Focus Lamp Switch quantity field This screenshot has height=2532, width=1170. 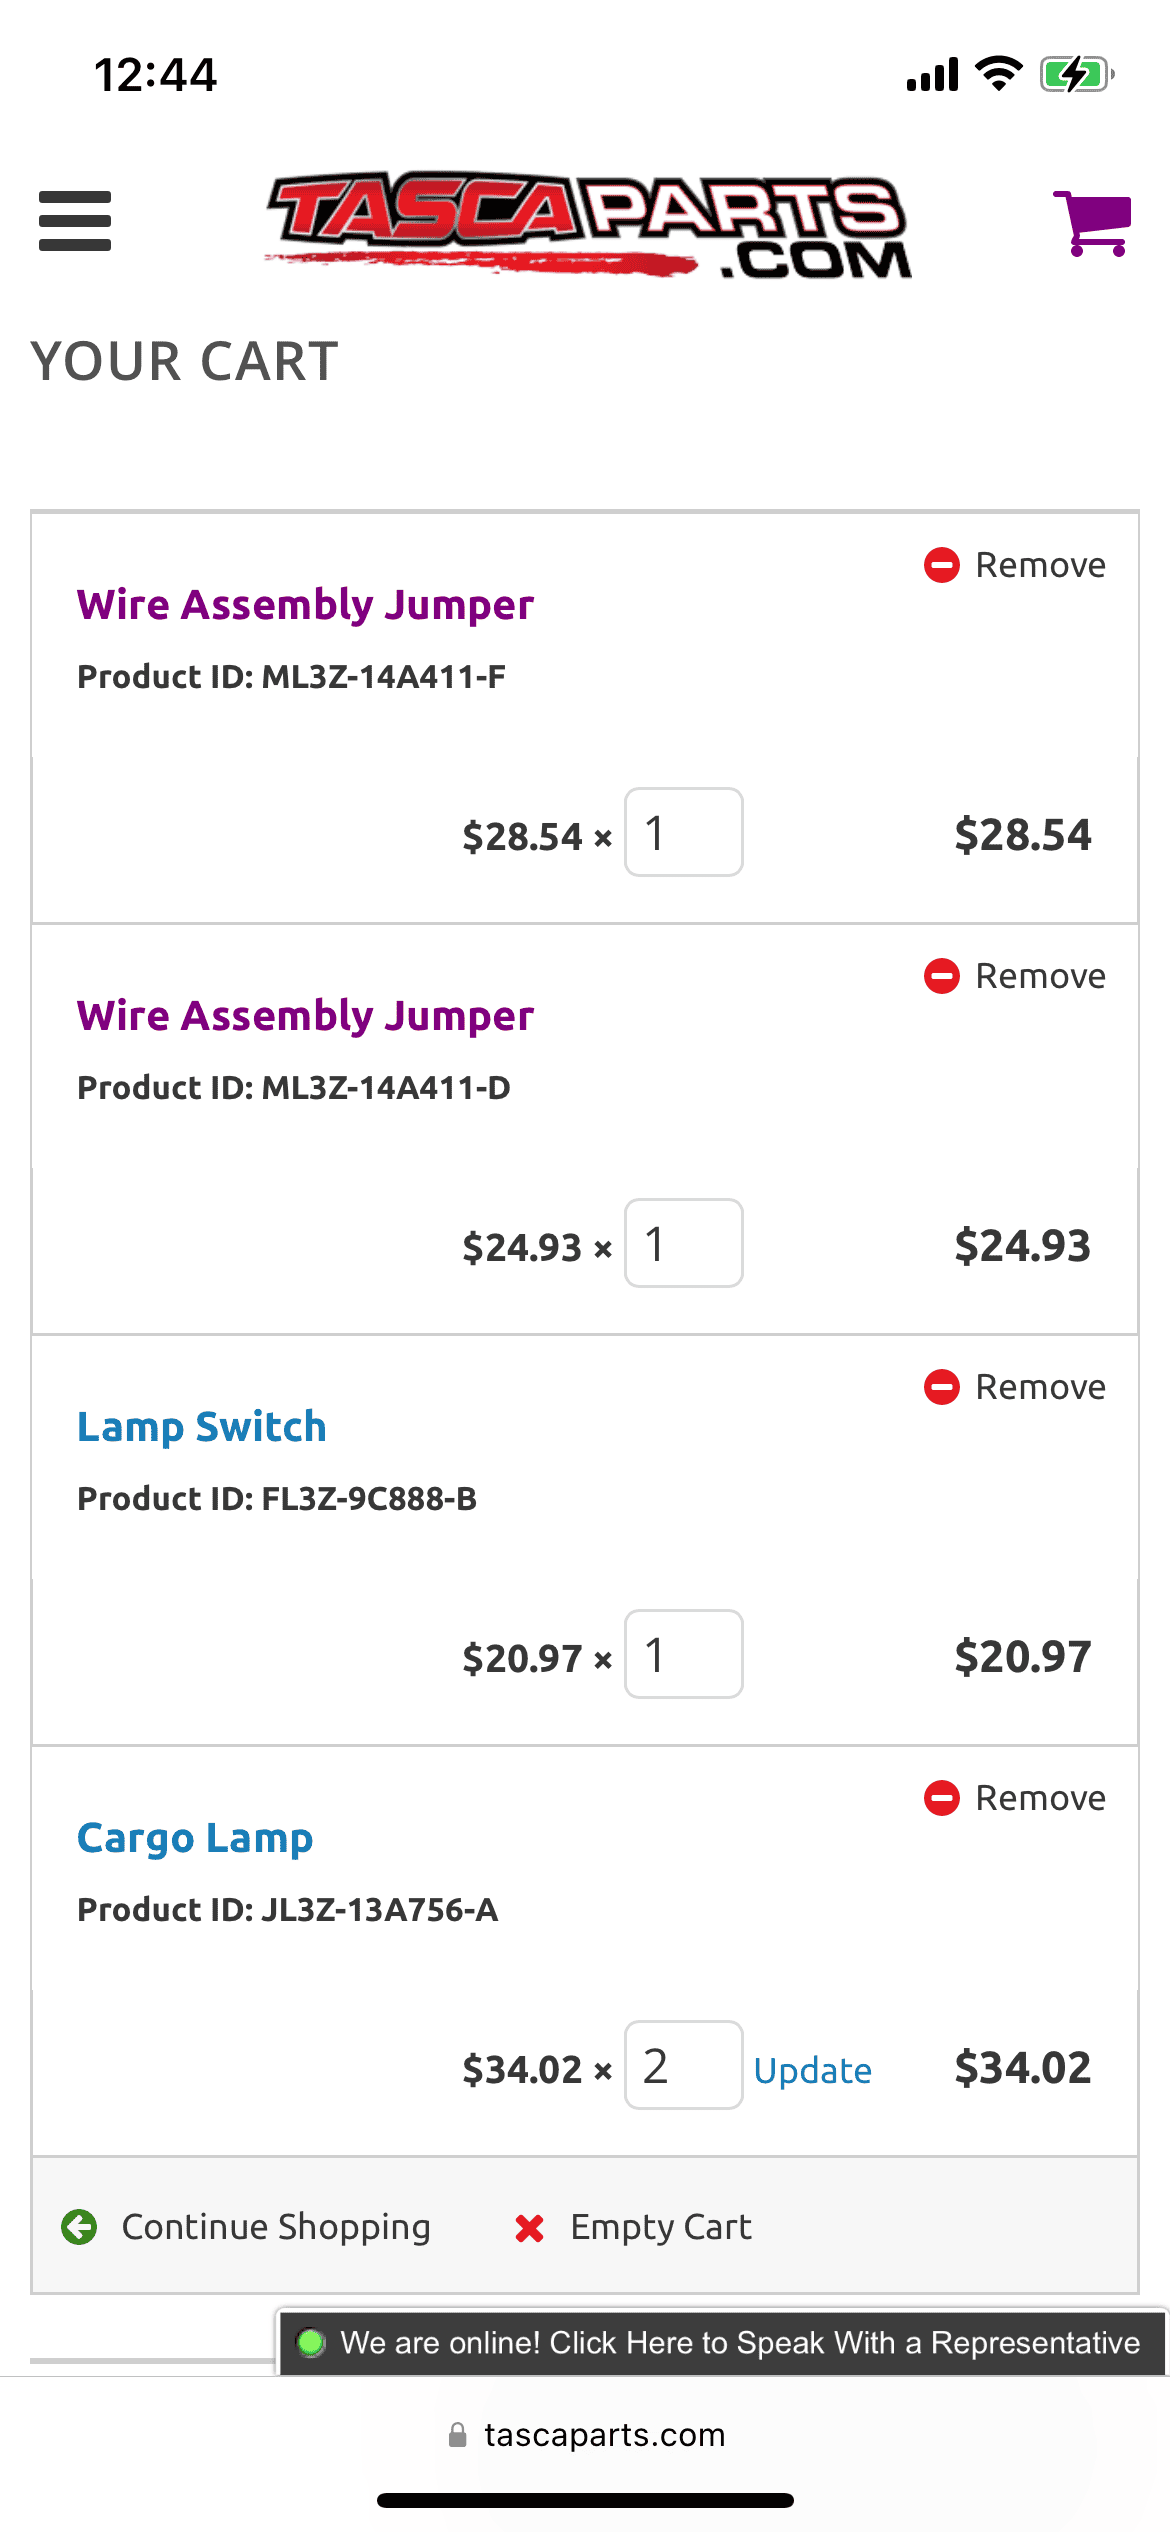(684, 1654)
